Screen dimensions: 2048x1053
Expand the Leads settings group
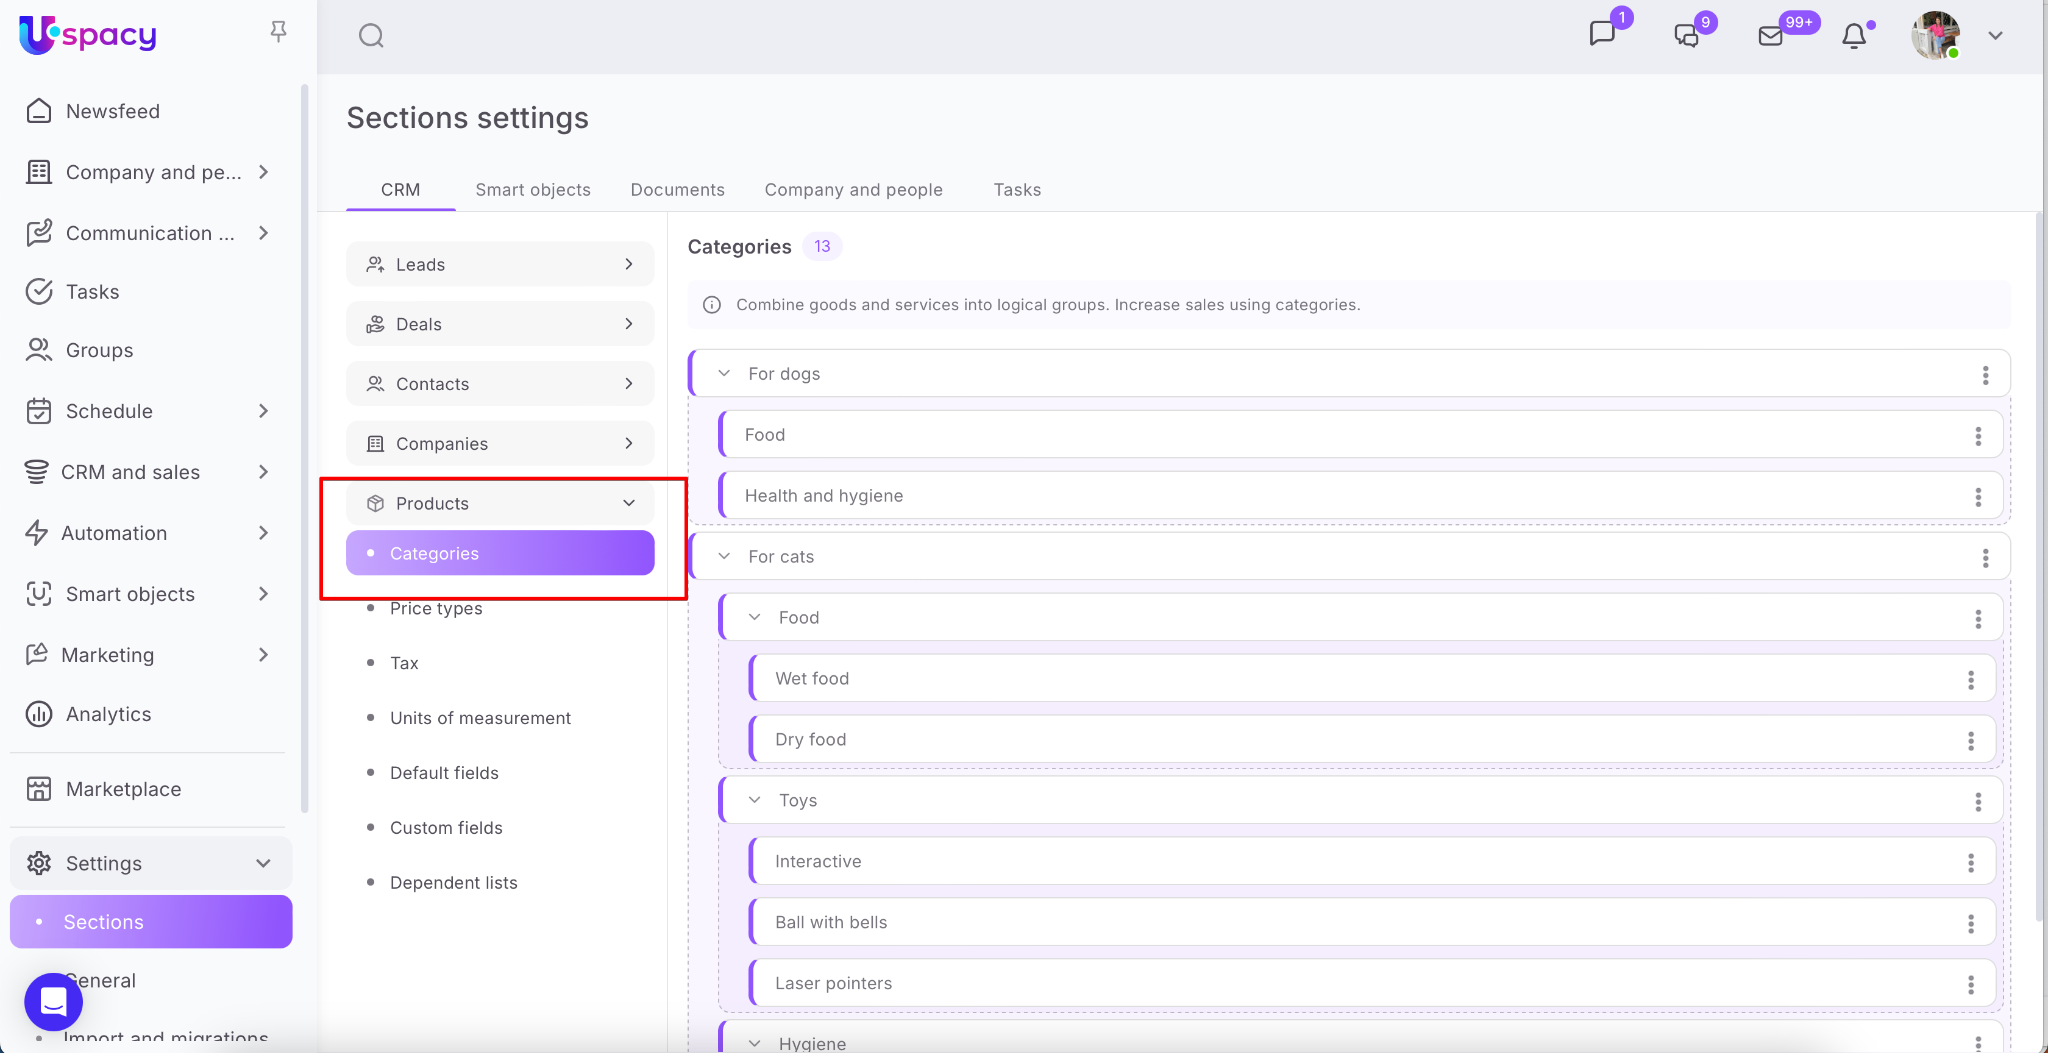(628, 264)
